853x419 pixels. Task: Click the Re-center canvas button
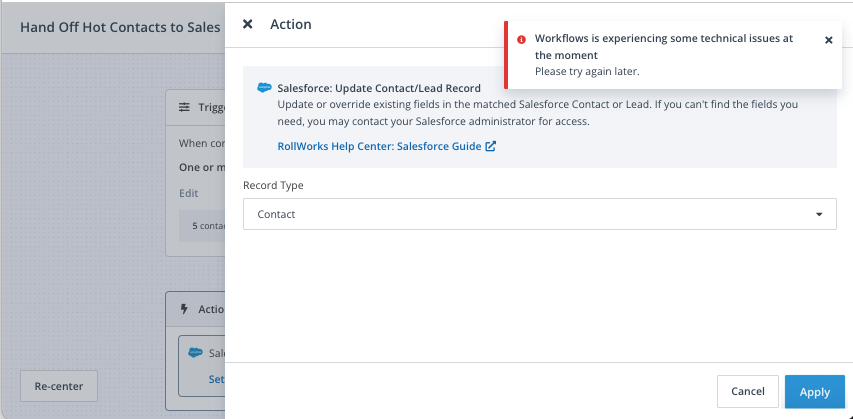59,386
